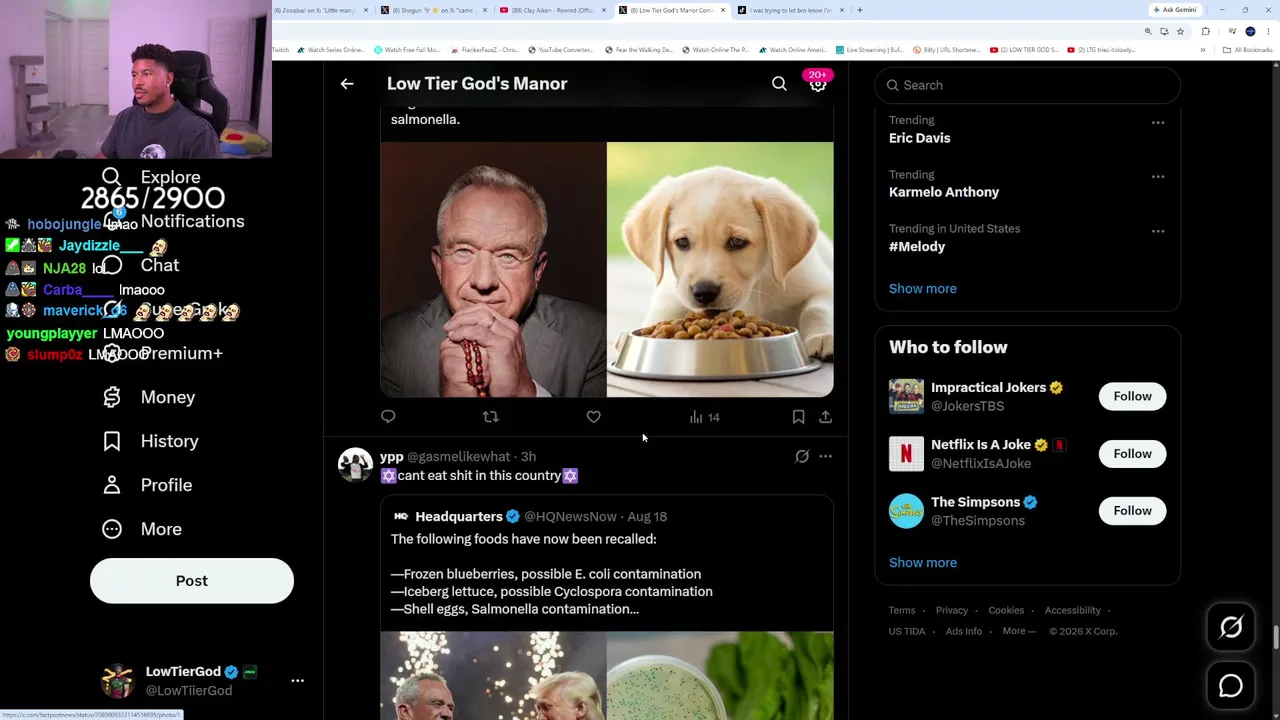
Task: Open the browser extensions puzzle icon
Action: pos(1205,31)
